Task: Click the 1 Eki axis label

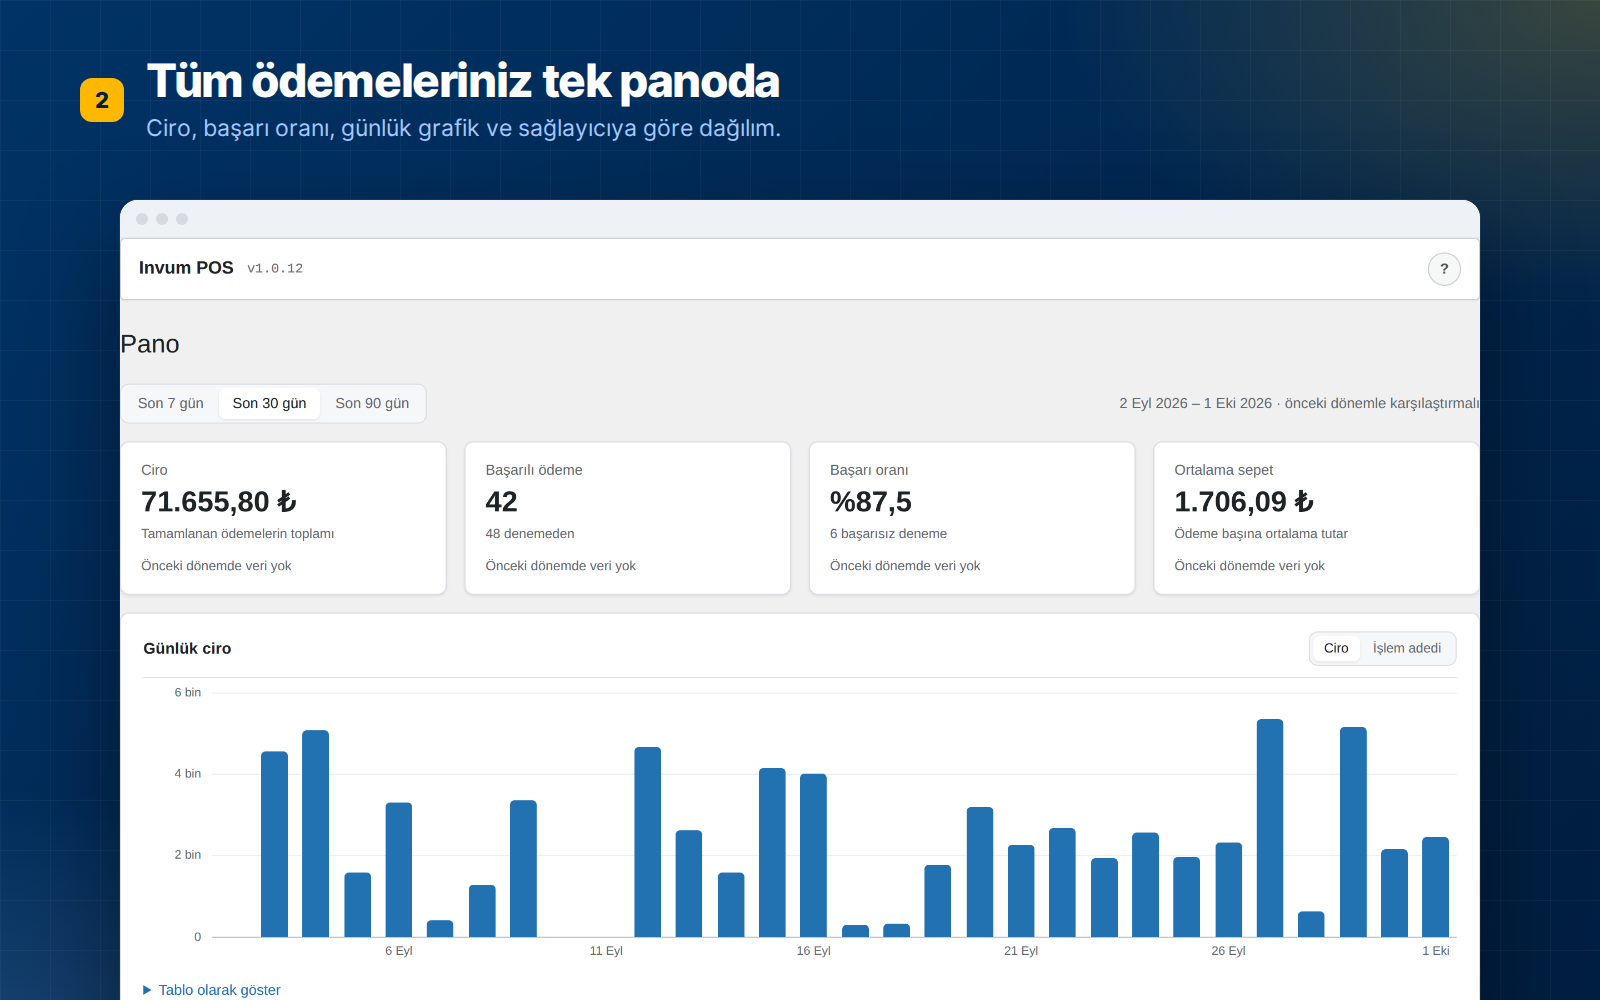Action: tap(1436, 951)
